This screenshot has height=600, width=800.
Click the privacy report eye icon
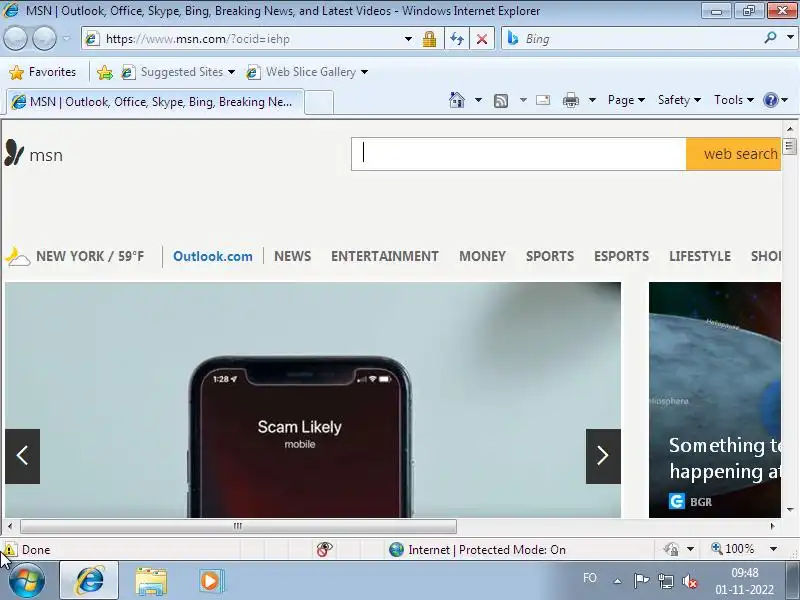coord(324,549)
